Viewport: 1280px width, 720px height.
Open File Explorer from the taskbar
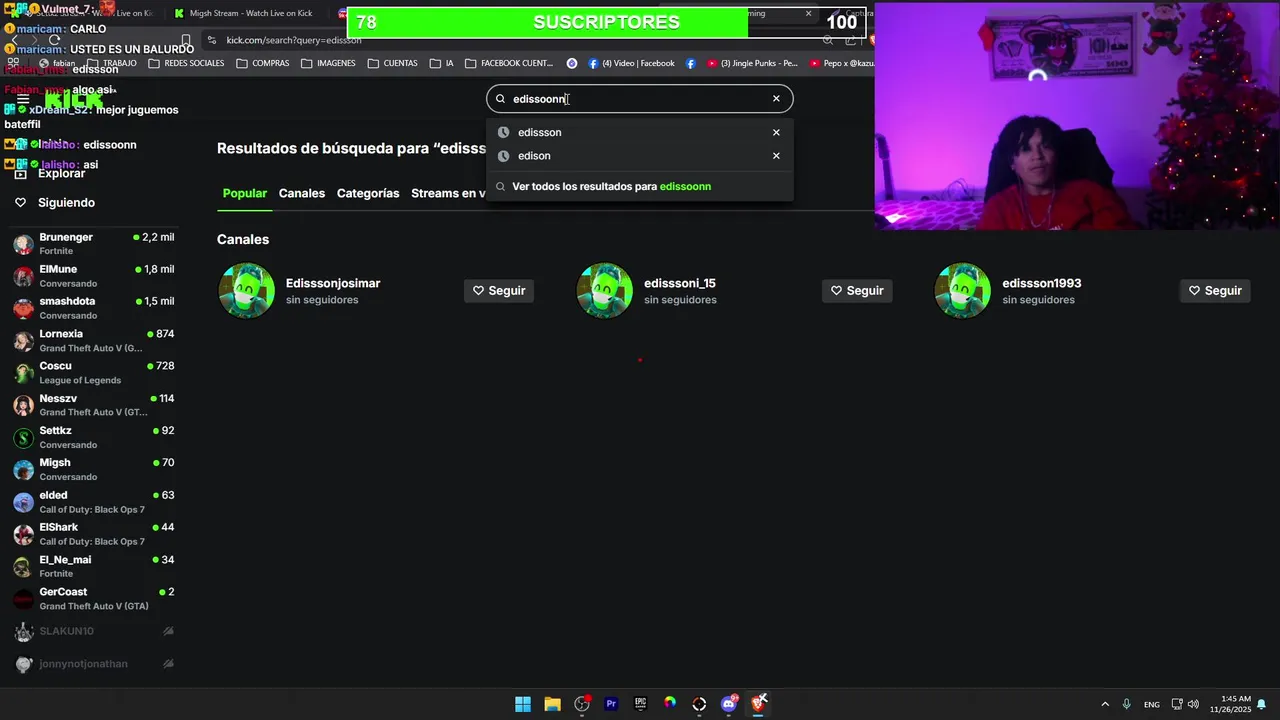(x=552, y=704)
